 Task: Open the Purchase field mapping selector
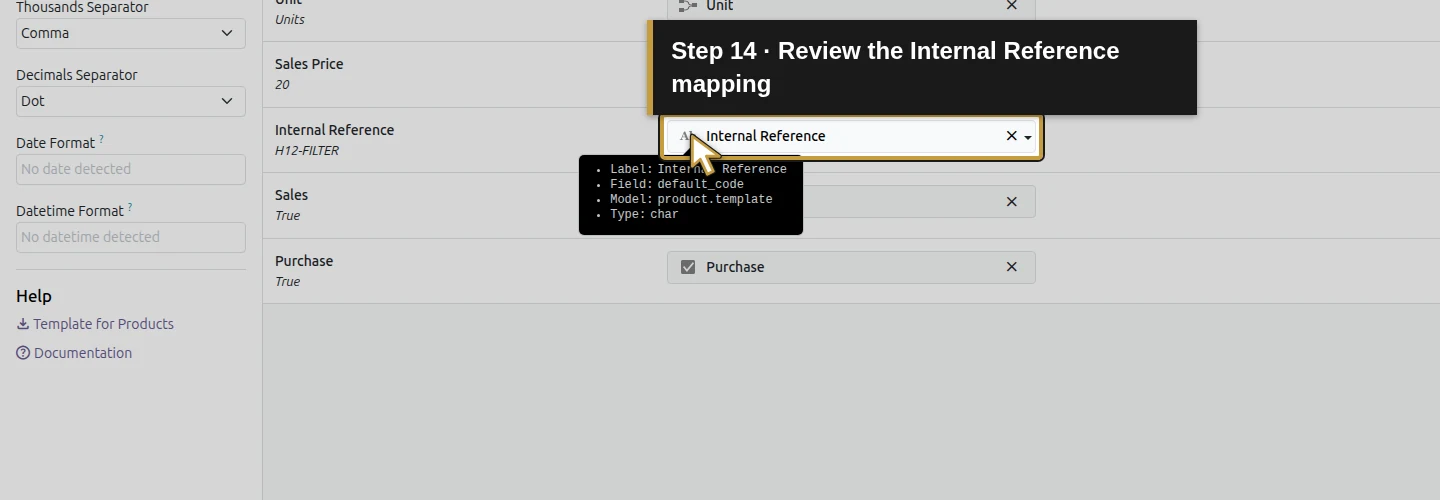(851, 267)
